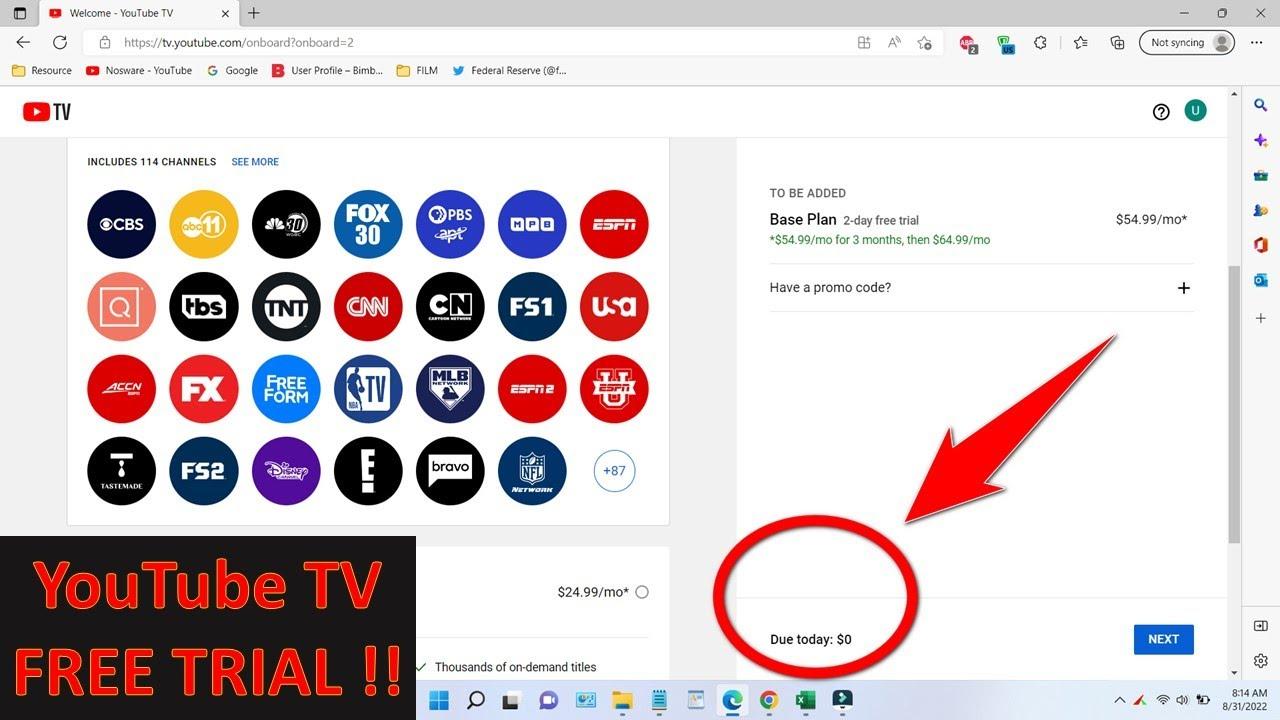Switch to the Welcome - YouTube TV tab
Viewport: 1280px width, 720px height.
pyautogui.click(x=130, y=13)
